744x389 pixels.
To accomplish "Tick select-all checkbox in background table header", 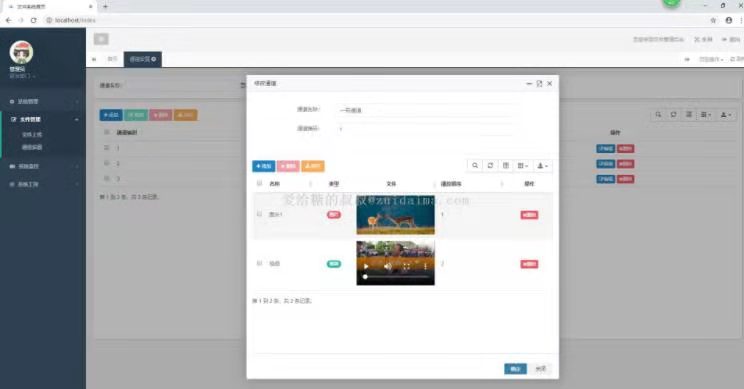I will (106, 132).
